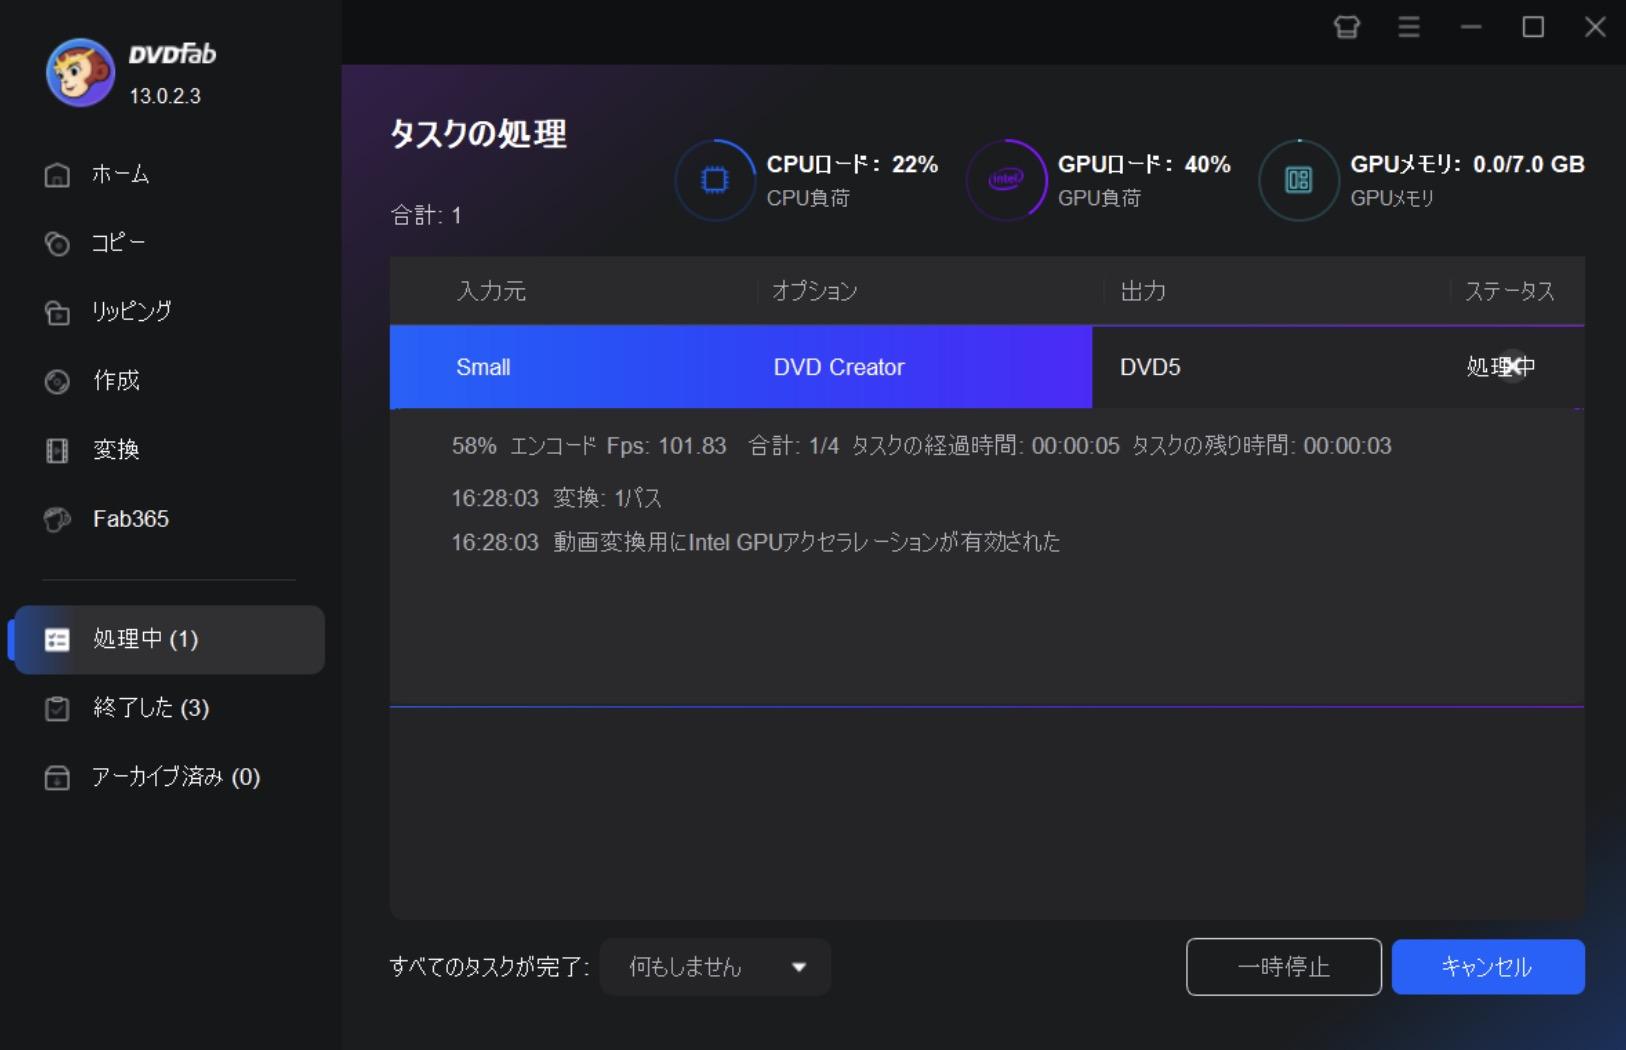
Task: Click the Intel GPUアクセラレーション log line
Action: pyautogui.click(x=755, y=542)
